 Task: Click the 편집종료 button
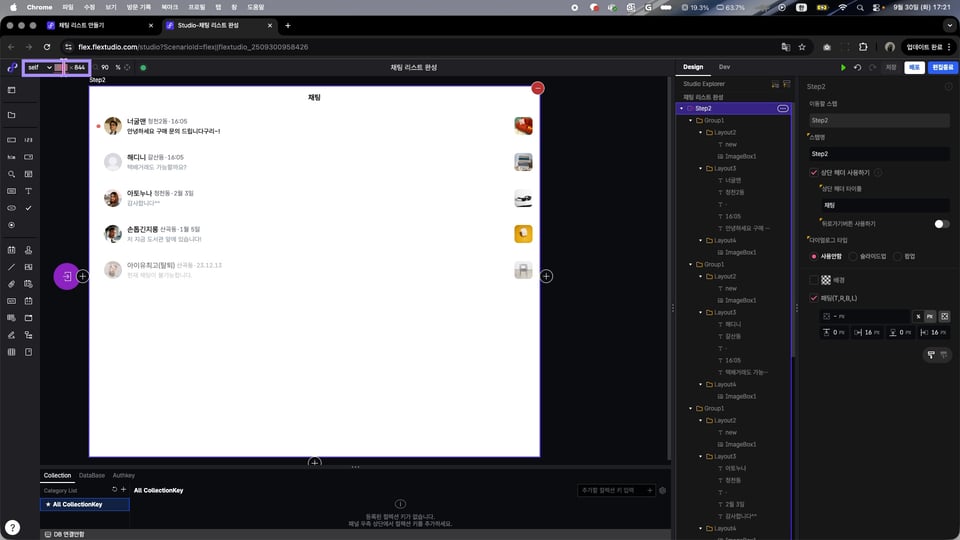[x=942, y=67]
